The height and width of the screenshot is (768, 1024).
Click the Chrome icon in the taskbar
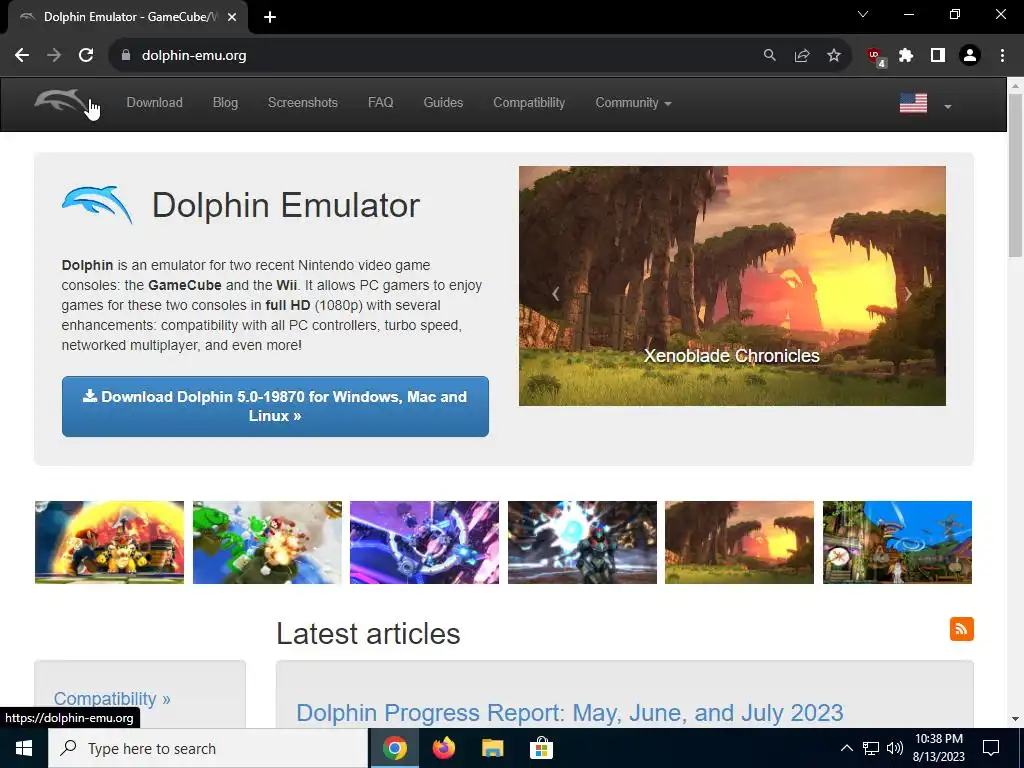click(394, 748)
